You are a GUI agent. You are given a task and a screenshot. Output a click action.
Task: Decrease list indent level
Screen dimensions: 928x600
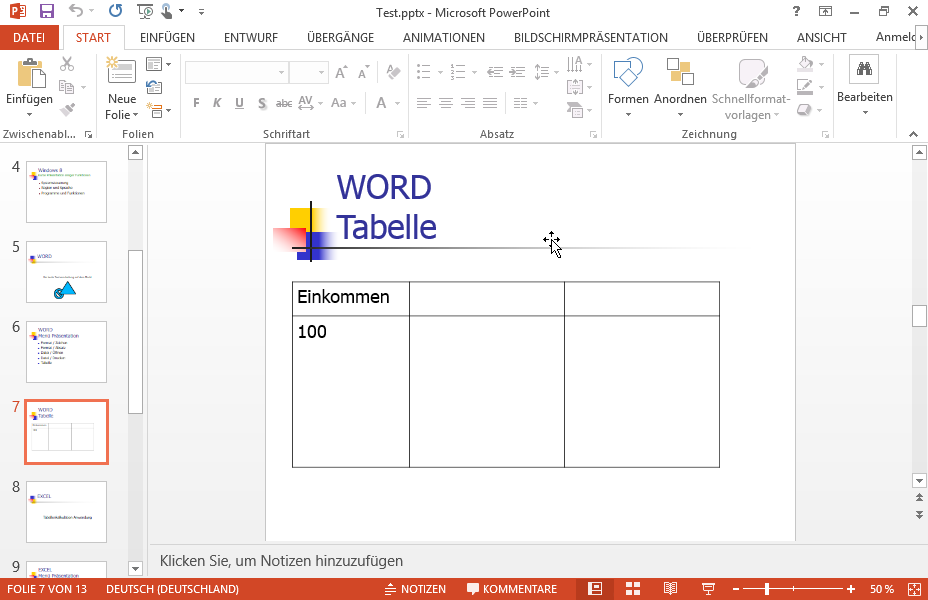pos(495,72)
